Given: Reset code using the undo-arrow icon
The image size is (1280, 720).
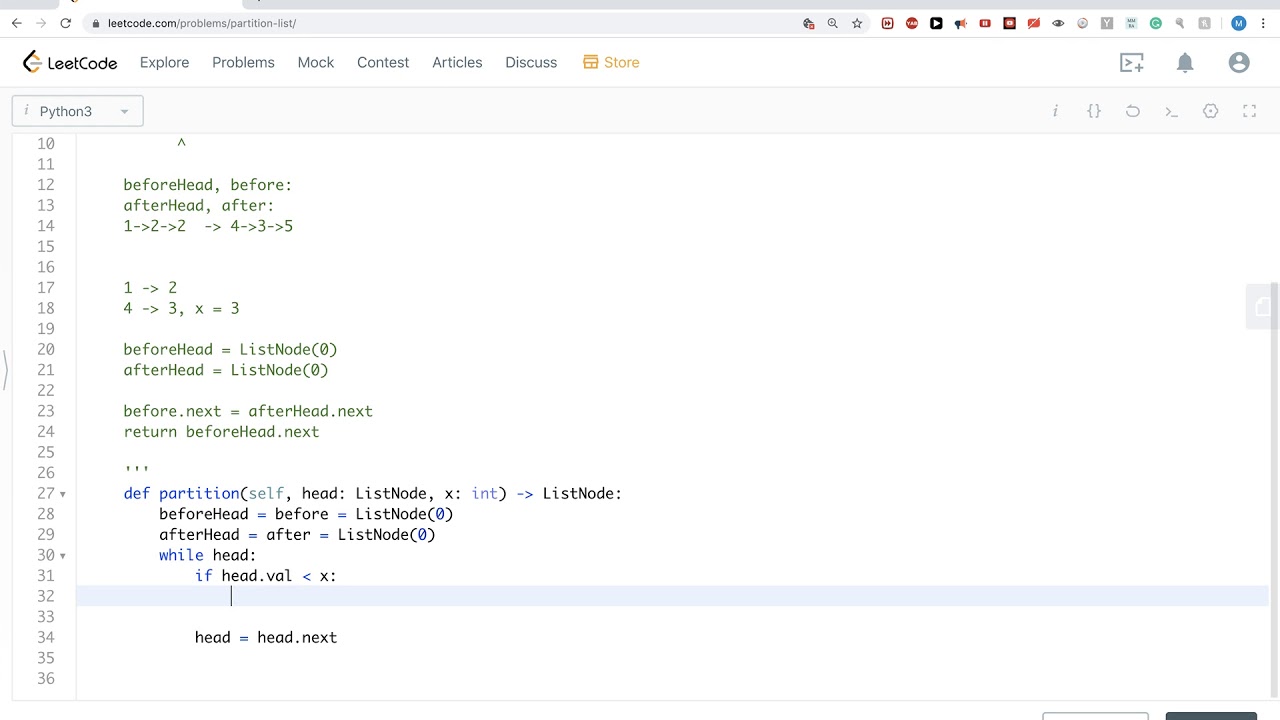Looking at the screenshot, I should [x=1133, y=111].
